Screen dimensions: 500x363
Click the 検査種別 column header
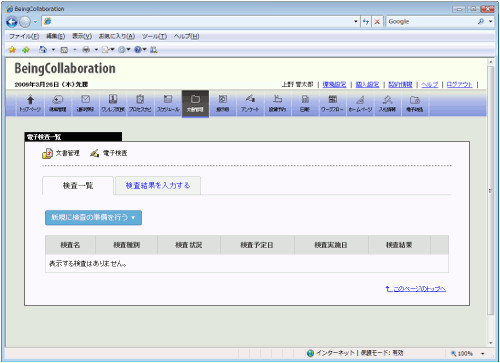(x=126, y=245)
